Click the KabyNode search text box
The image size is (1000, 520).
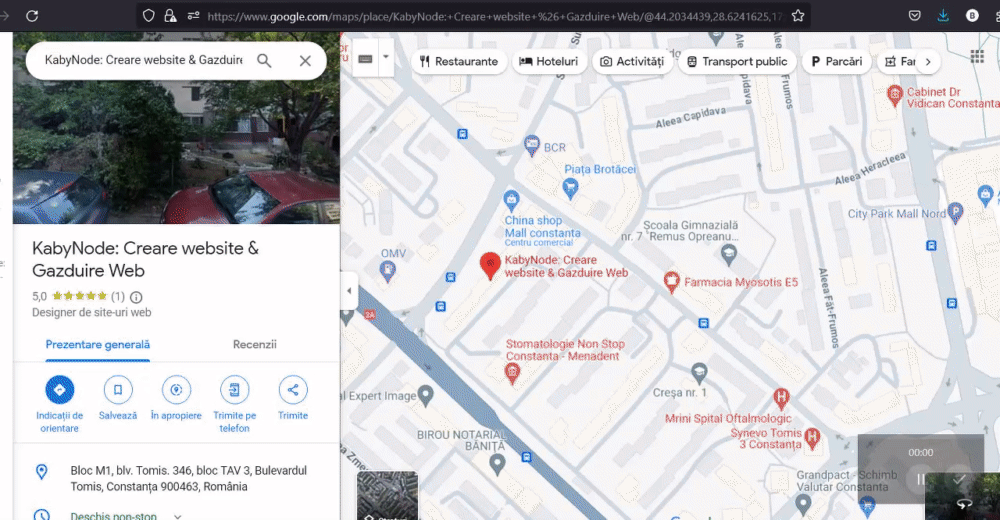(143, 61)
